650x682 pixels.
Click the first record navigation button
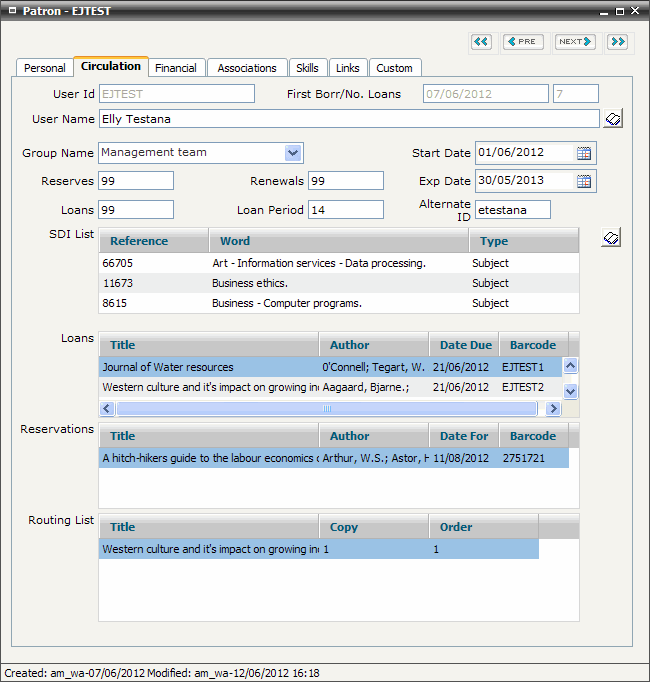(x=482, y=42)
